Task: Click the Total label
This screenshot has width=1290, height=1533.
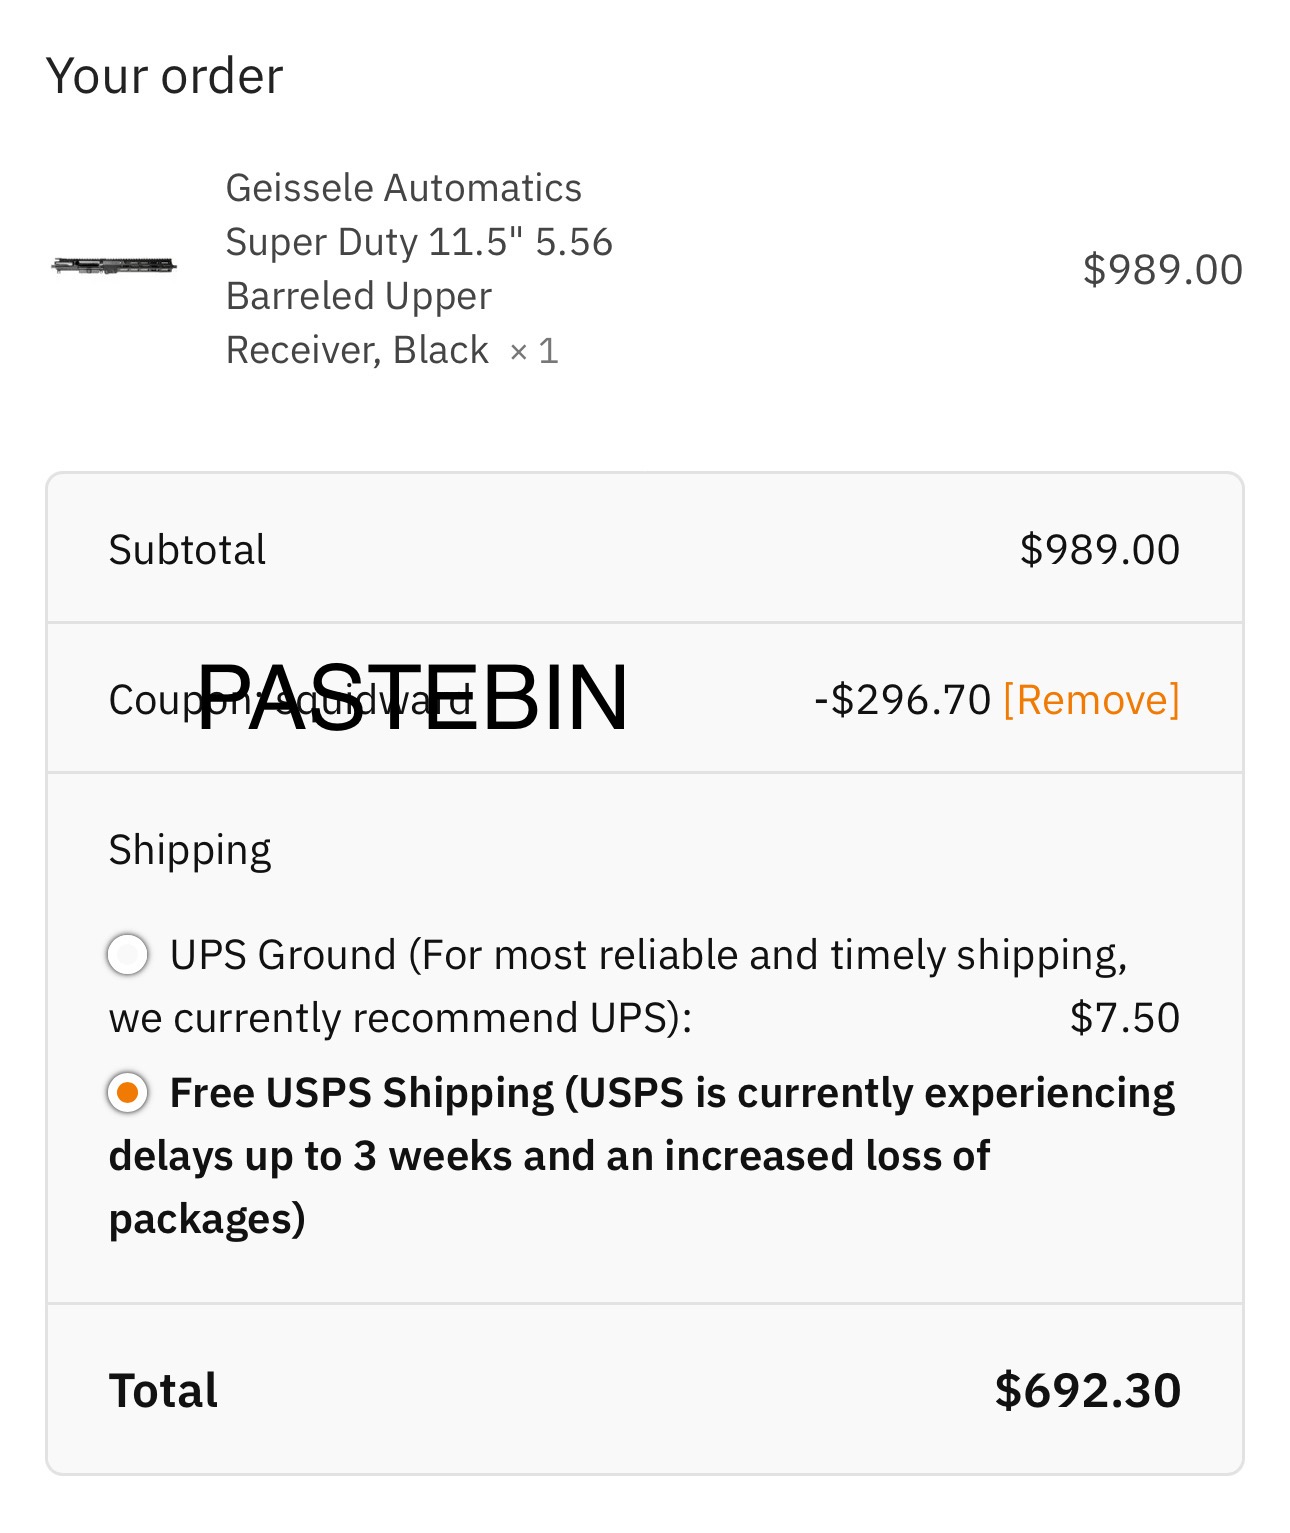Action: tap(163, 1390)
